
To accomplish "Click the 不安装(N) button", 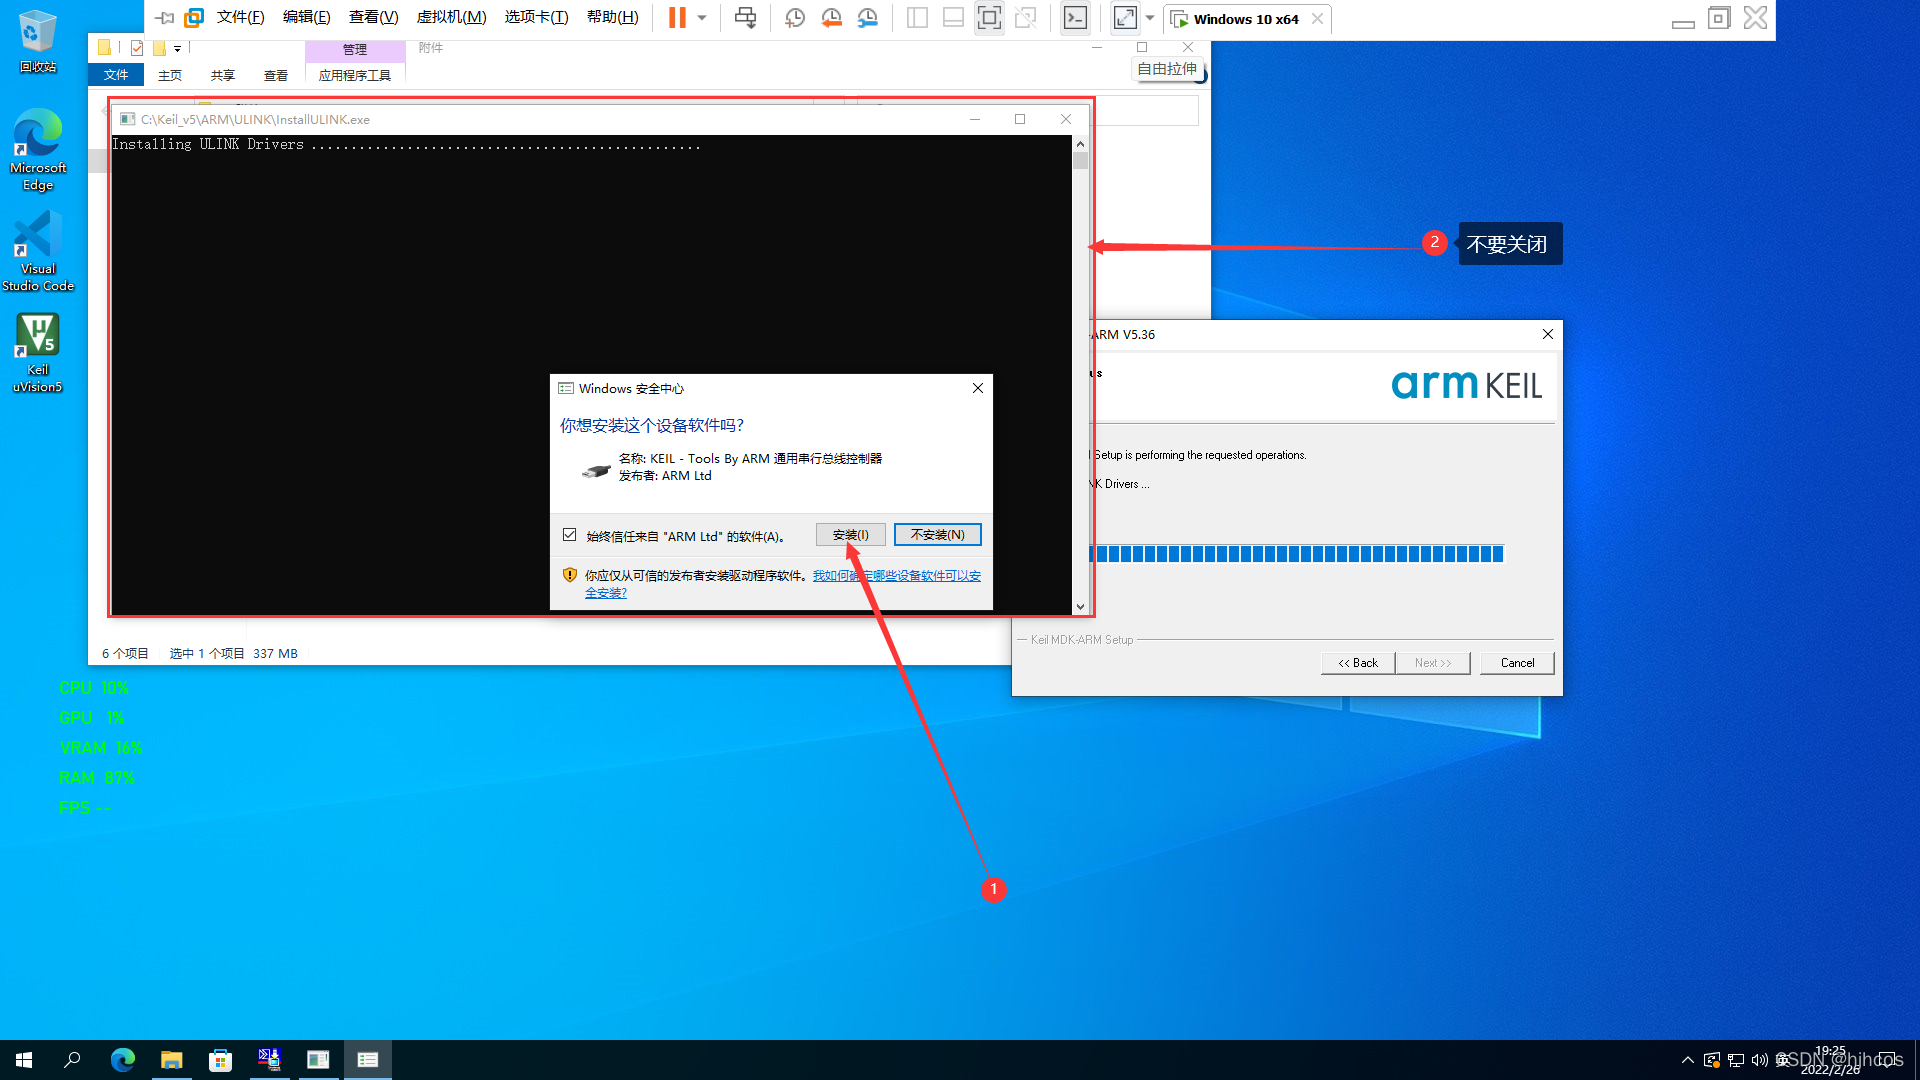I will pos(937,535).
